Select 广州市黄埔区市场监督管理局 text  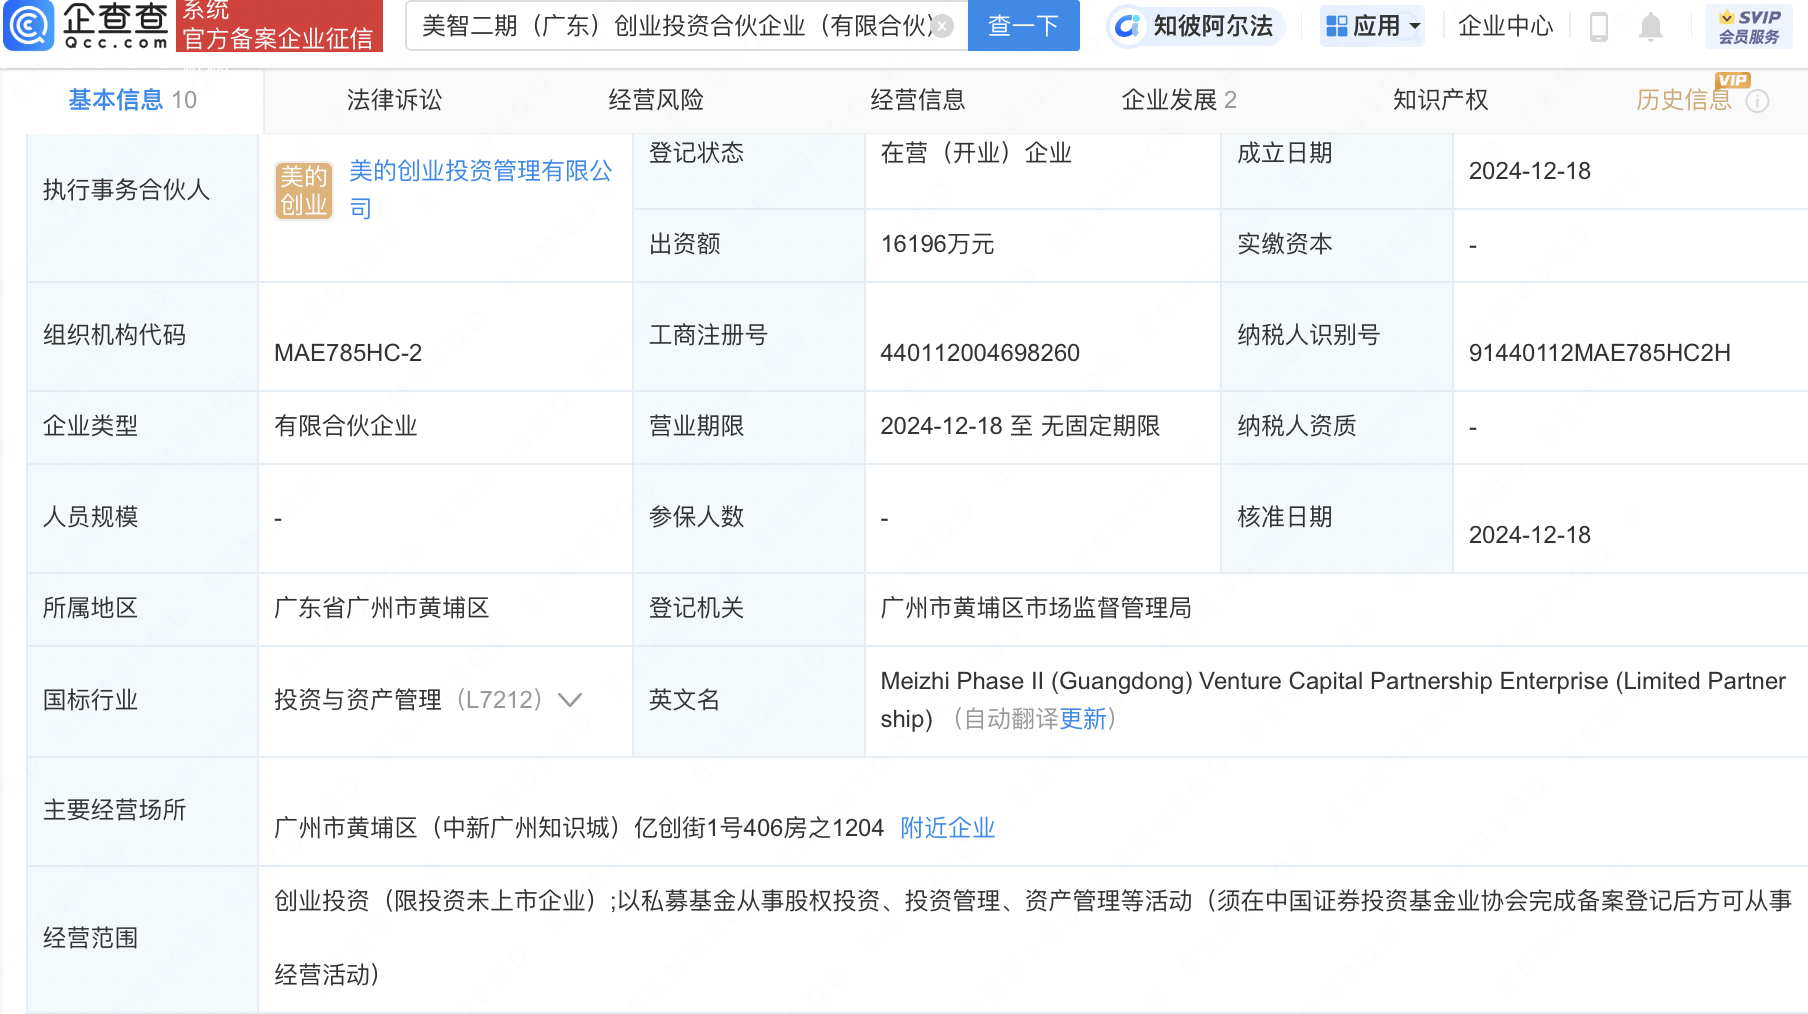[x=1036, y=608]
